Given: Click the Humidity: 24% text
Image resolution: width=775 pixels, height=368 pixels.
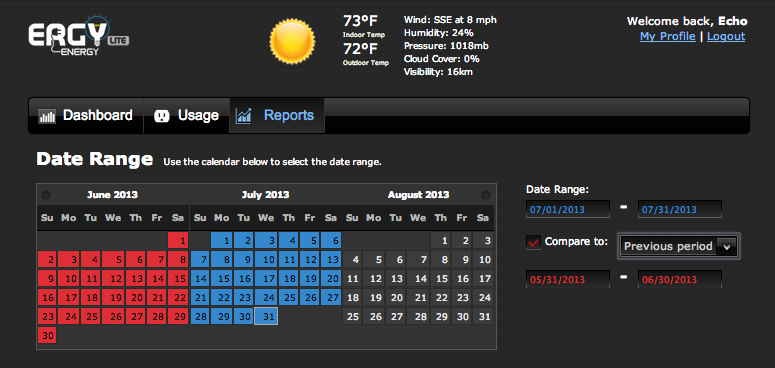Looking at the screenshot, I should coord(439,33).
